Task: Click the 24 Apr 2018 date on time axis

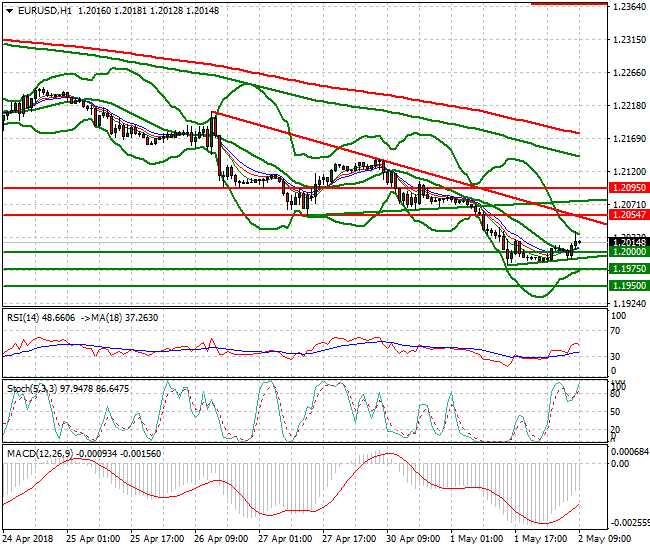Action: (x=28, y=538)
